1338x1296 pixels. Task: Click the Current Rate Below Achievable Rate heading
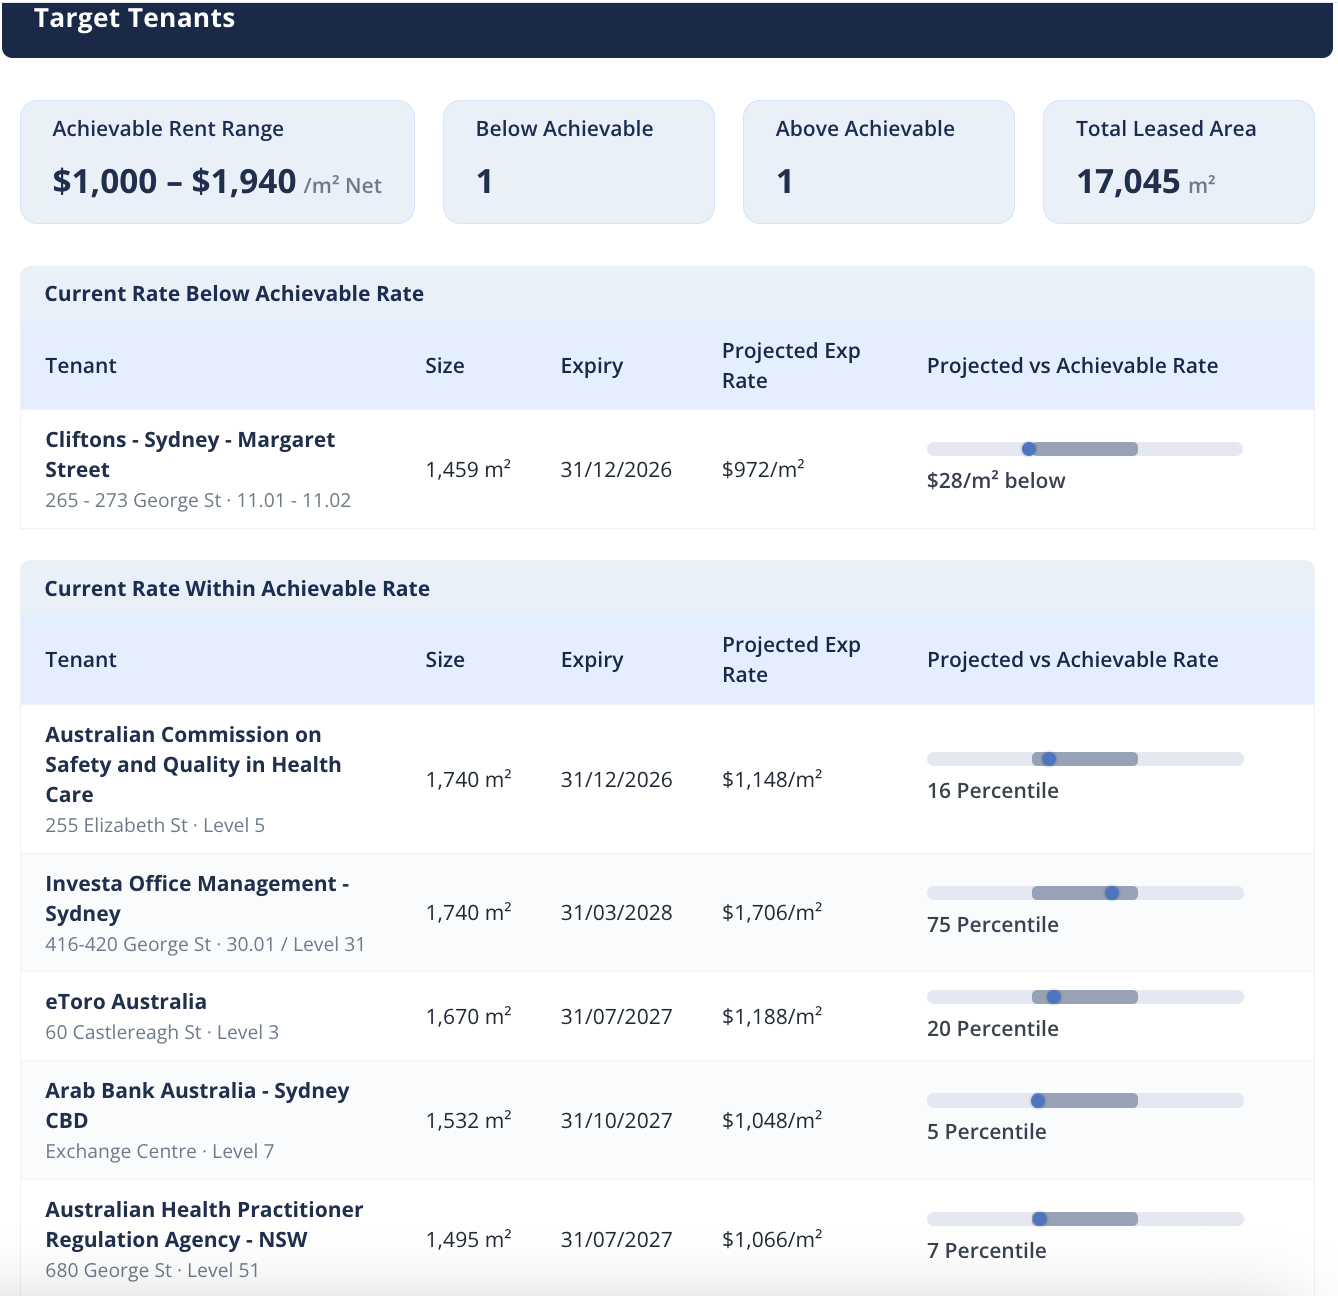234,294
